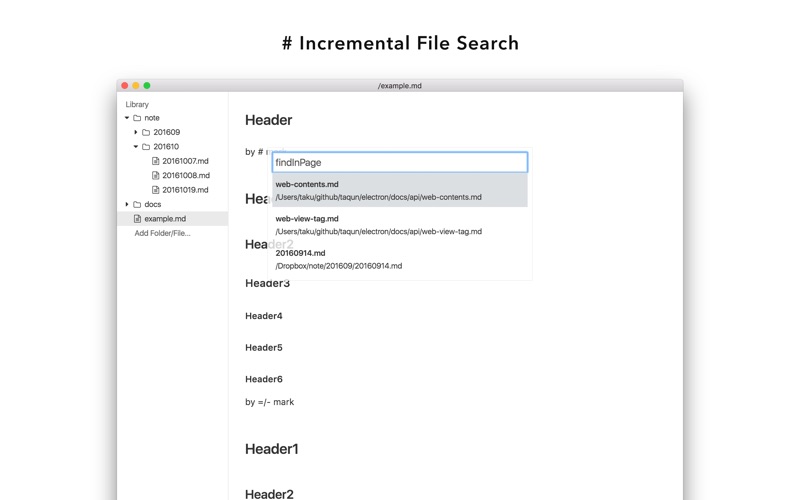Expand the 201609 folder arrow
The image size is (800, 500).
click(136, 132)
